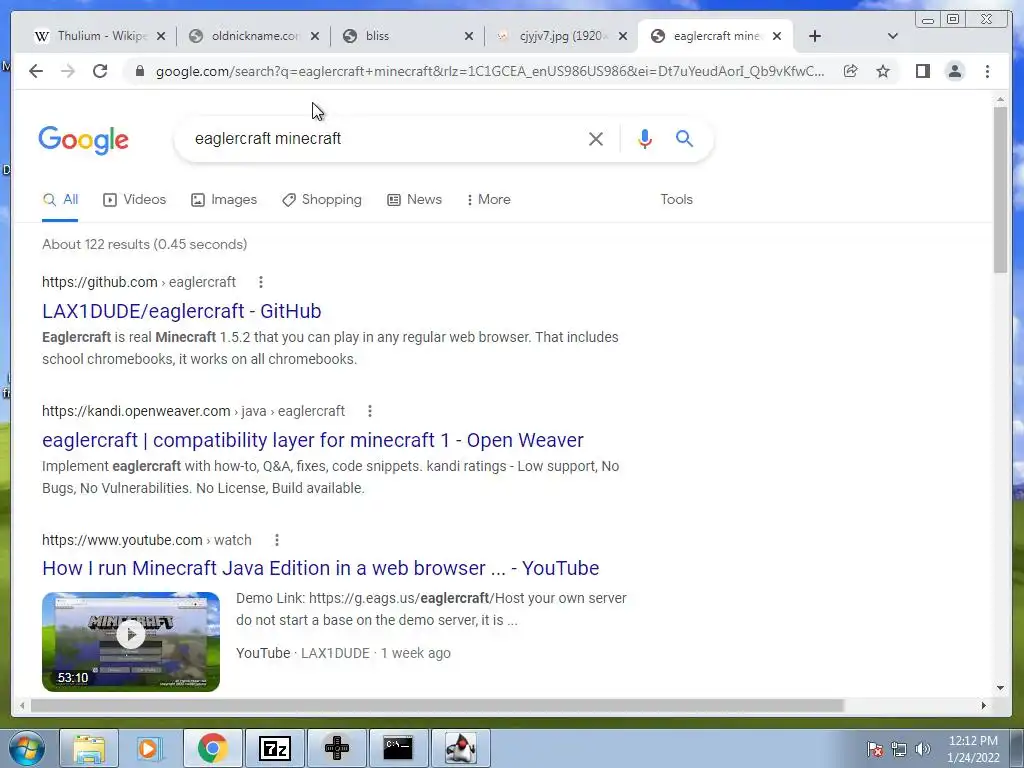Open the Java taskbar icon
The image size is (1024, 768).
click(460, 748)
